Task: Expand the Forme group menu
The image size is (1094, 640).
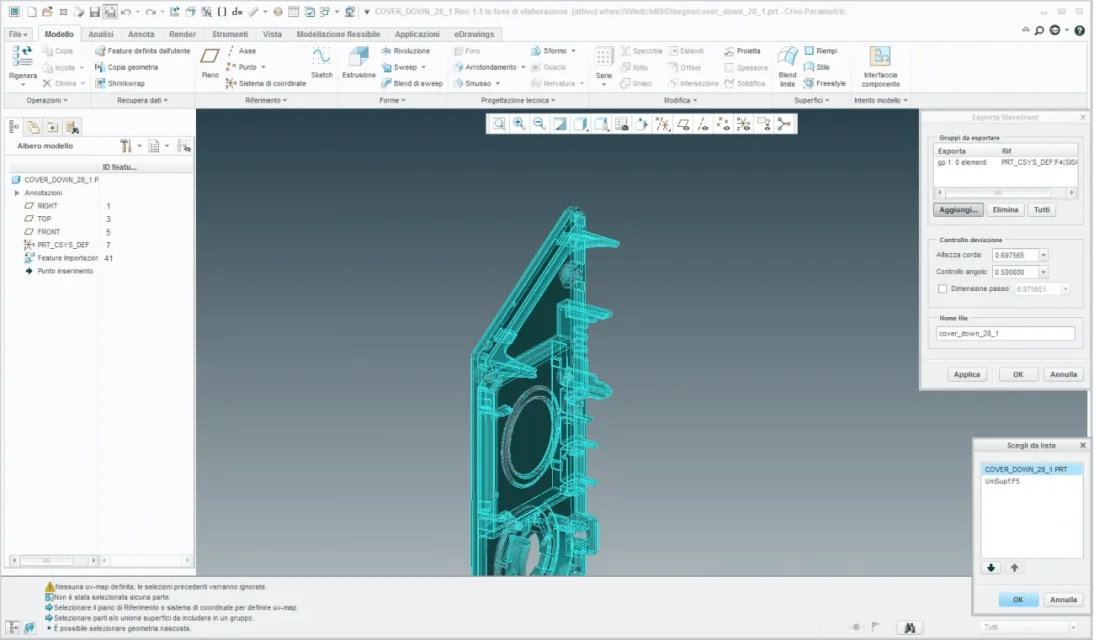Action: point(392,101)
